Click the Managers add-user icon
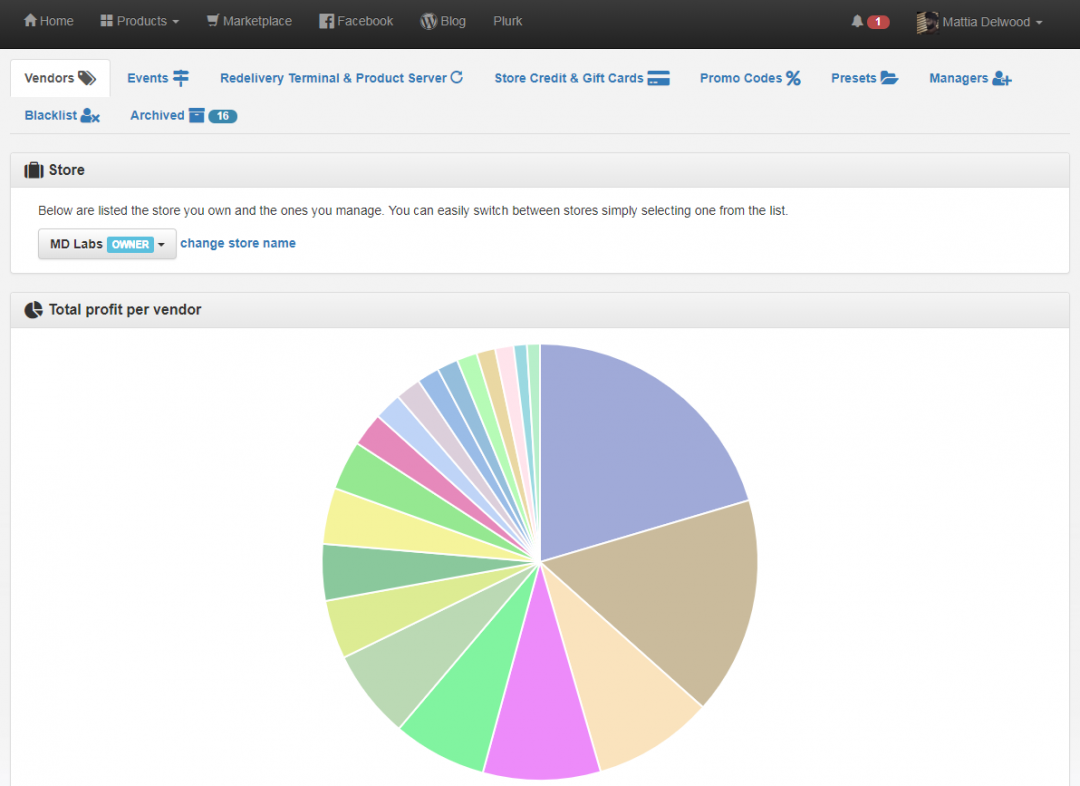 click(1002, 78)
